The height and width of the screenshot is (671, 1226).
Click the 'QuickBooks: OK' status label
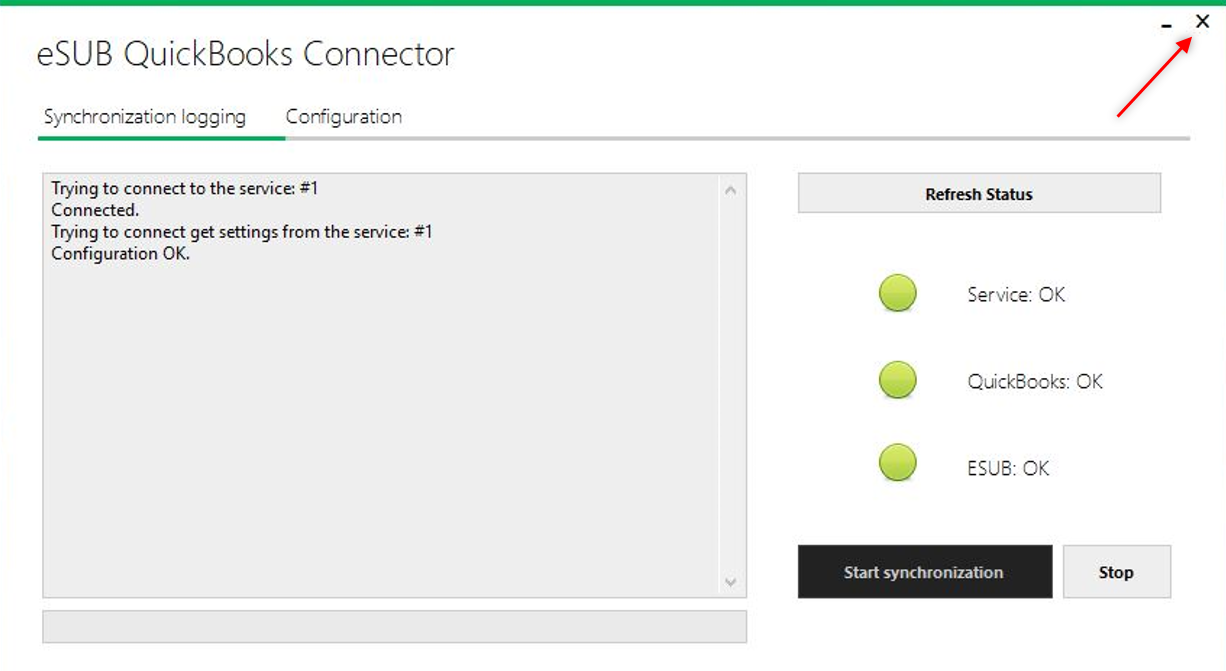click(1035, 381)
